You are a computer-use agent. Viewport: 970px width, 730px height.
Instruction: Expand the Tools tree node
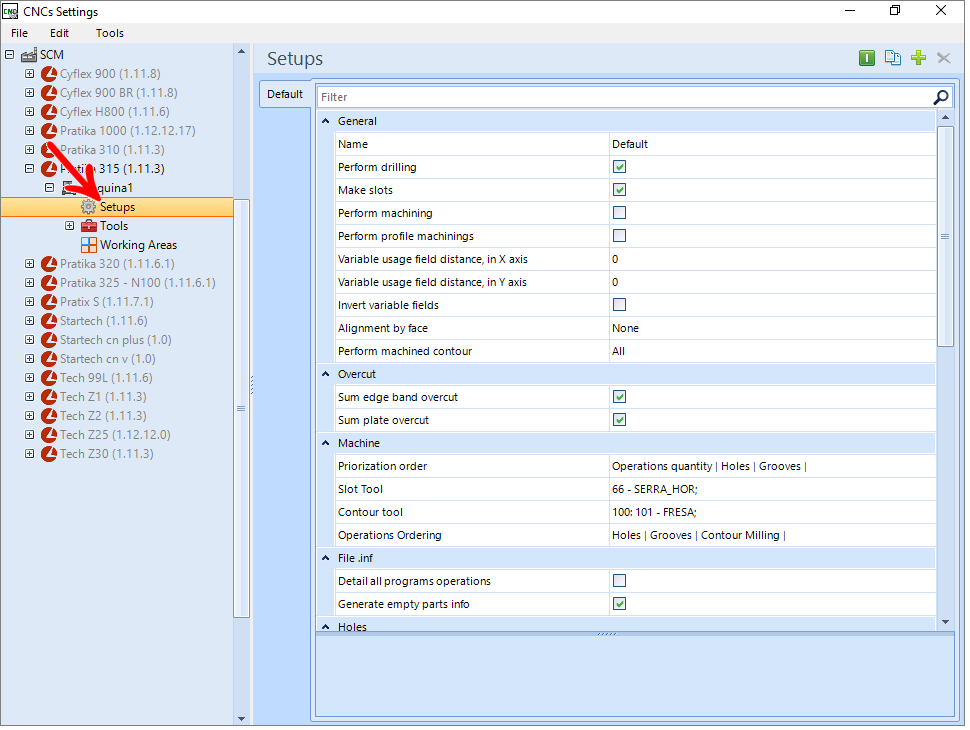tap(70, 226)
